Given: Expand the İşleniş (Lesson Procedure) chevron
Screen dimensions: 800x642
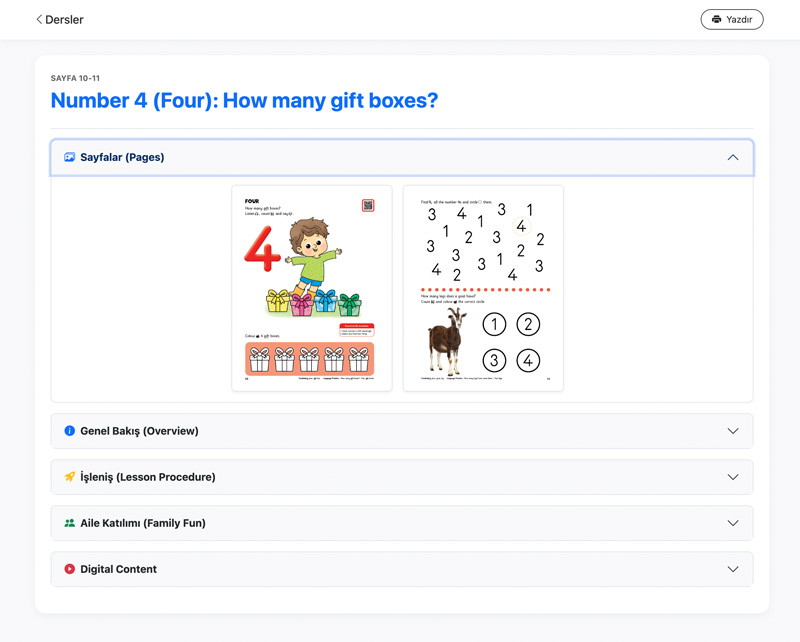Looking at the screenshot, I should pyautogui.click(x=733, y=477).
